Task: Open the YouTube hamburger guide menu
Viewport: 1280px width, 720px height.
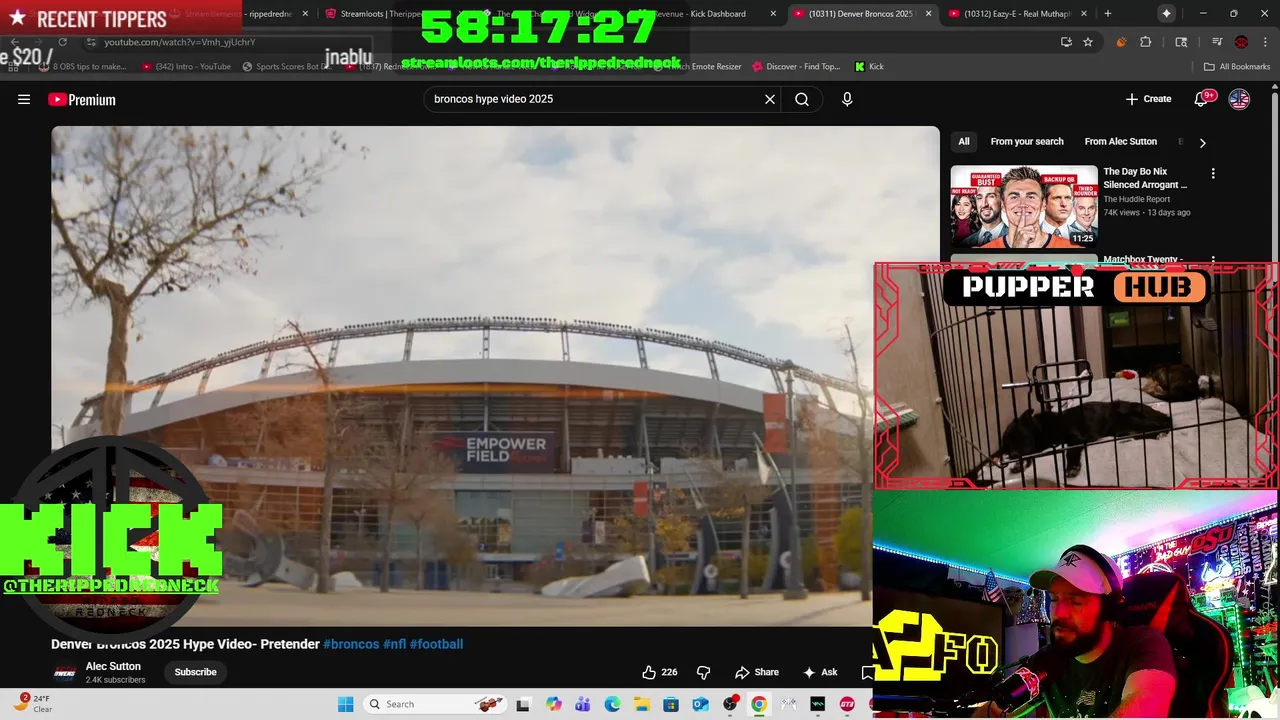Action: [x=24, y=99]
